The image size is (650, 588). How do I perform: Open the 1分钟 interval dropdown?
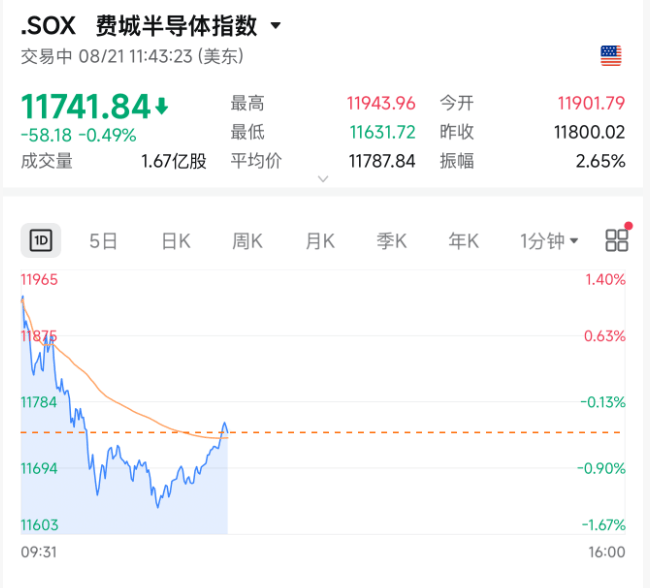click(548, 241)
